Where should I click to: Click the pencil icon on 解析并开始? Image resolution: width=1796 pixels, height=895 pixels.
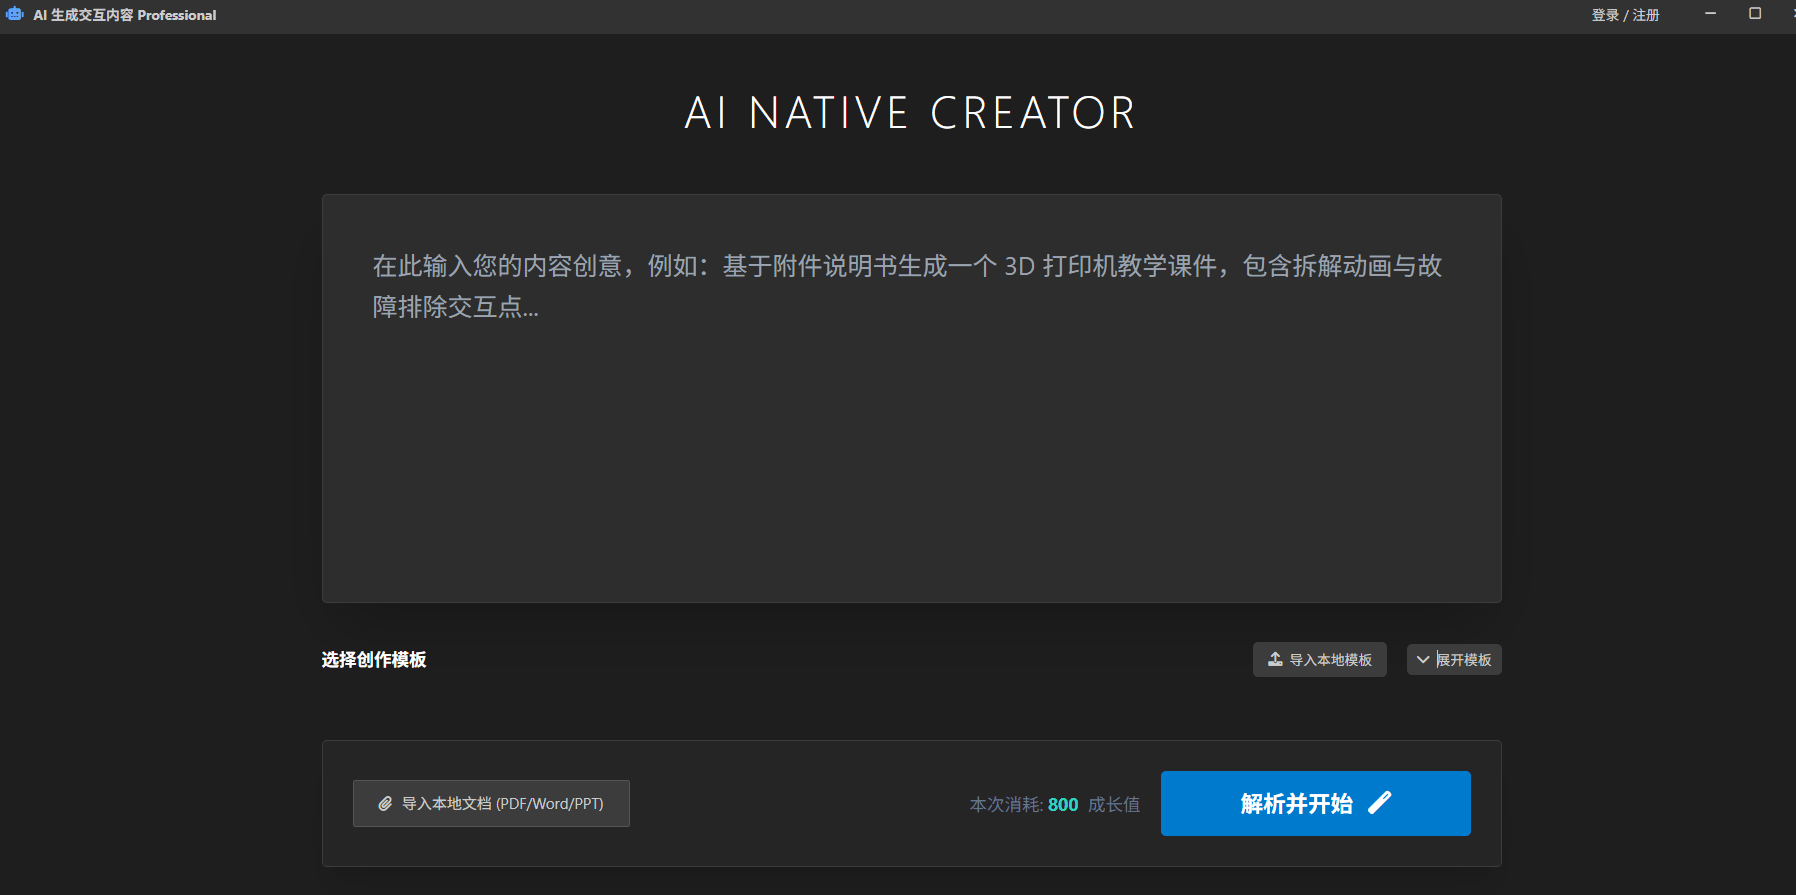pos(1380,803)
